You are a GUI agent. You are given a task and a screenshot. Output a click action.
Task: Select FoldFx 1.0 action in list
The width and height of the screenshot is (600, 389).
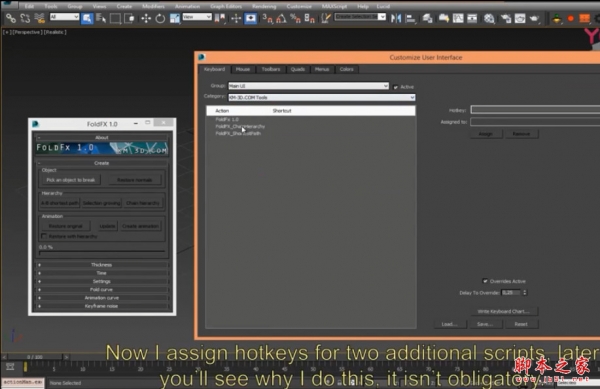[227, 119]
